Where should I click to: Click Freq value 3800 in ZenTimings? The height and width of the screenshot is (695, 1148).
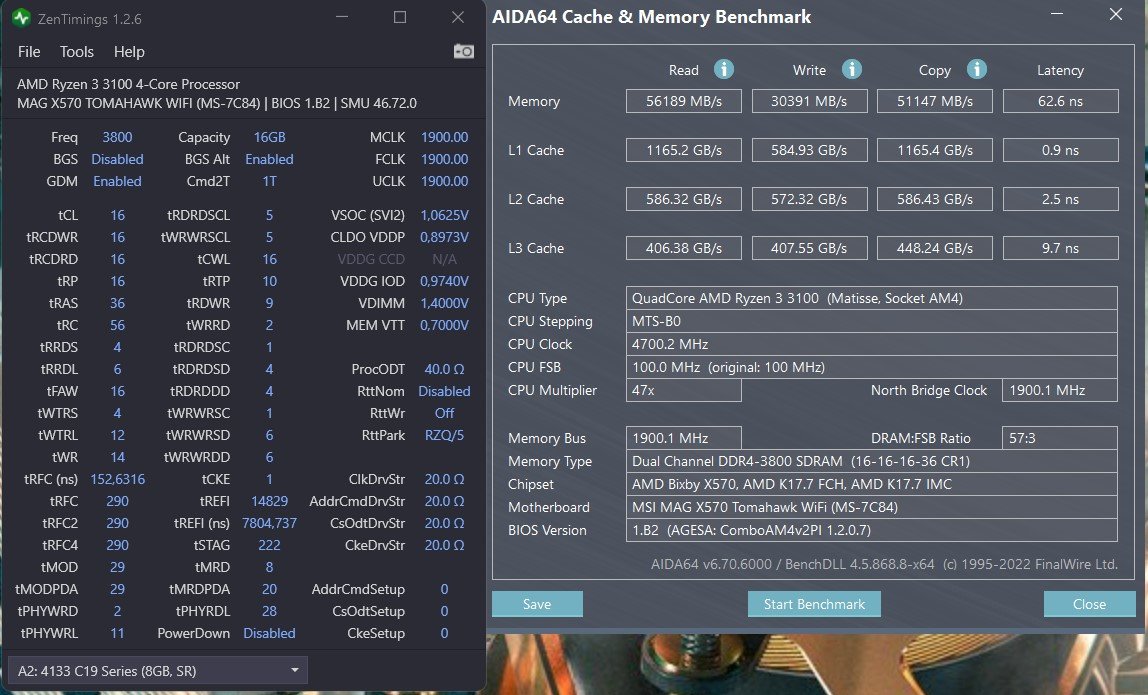click(x=117, y=137)
